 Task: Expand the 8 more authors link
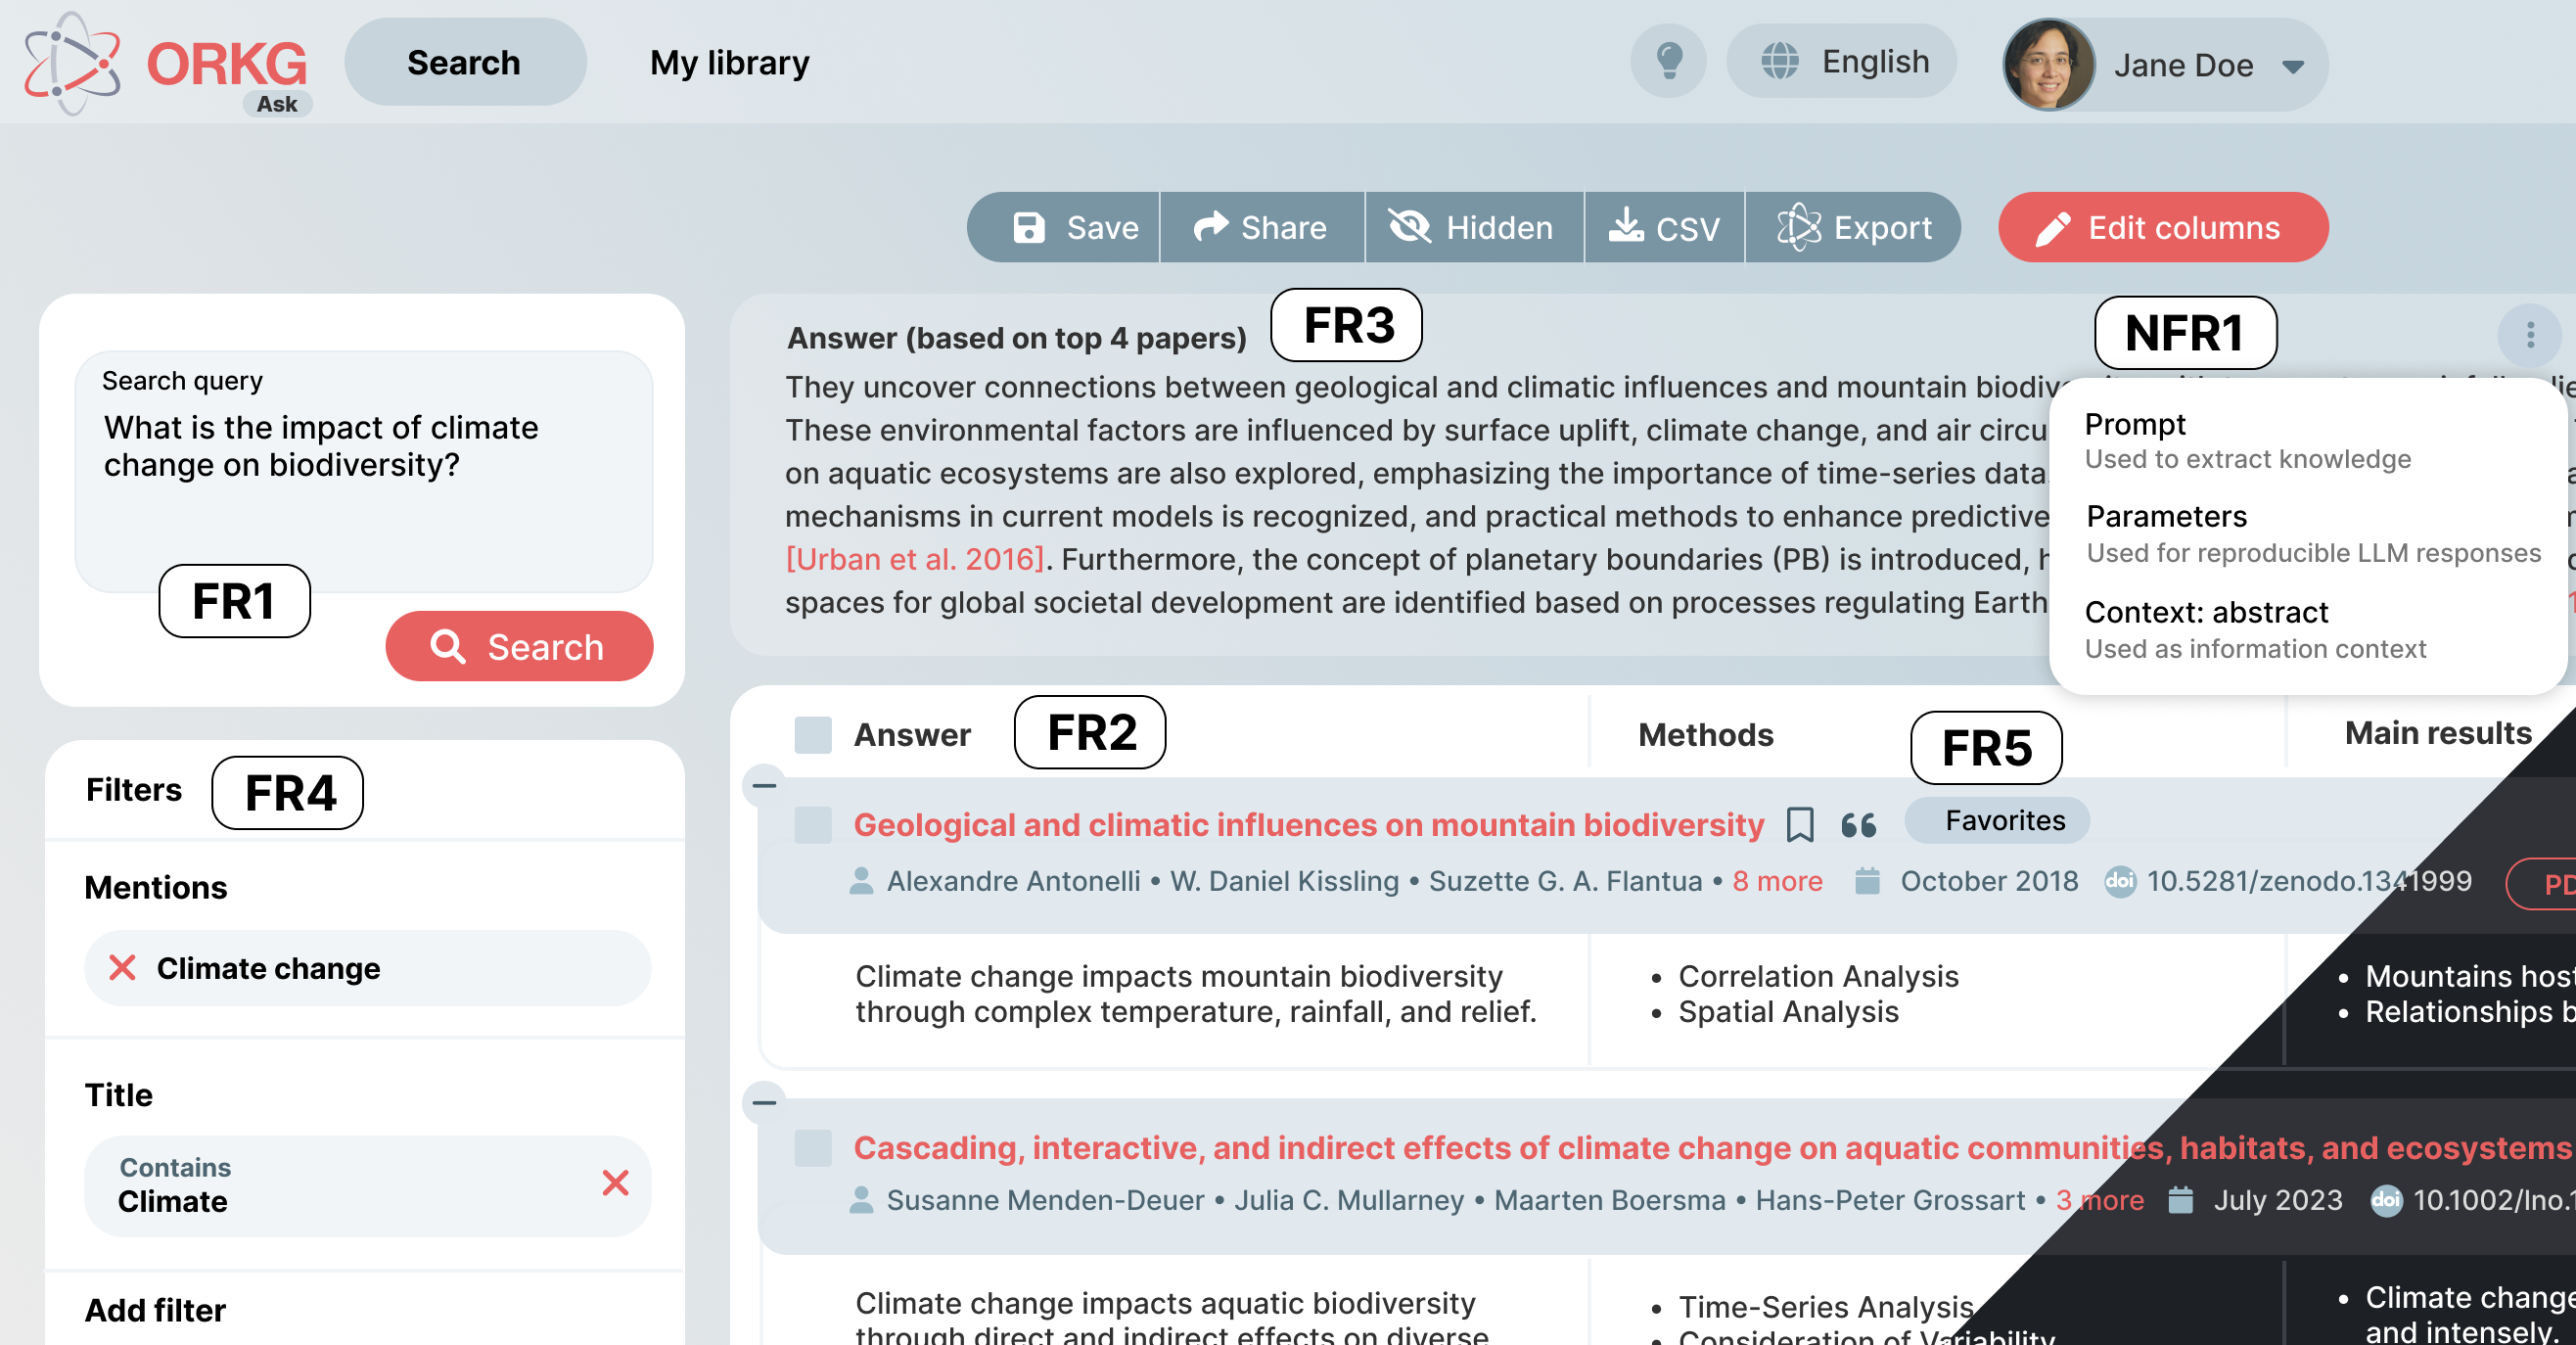pyautogui.click(x=1777, y=881)
